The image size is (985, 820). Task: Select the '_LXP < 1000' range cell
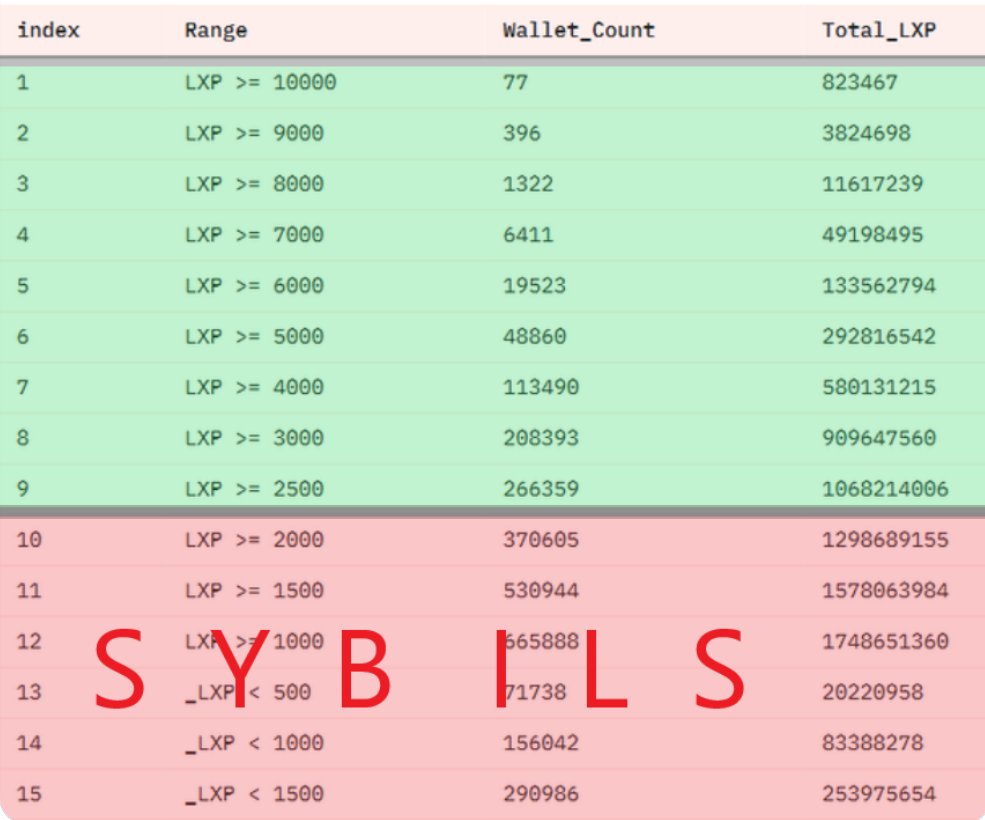[x=254, y=743]
